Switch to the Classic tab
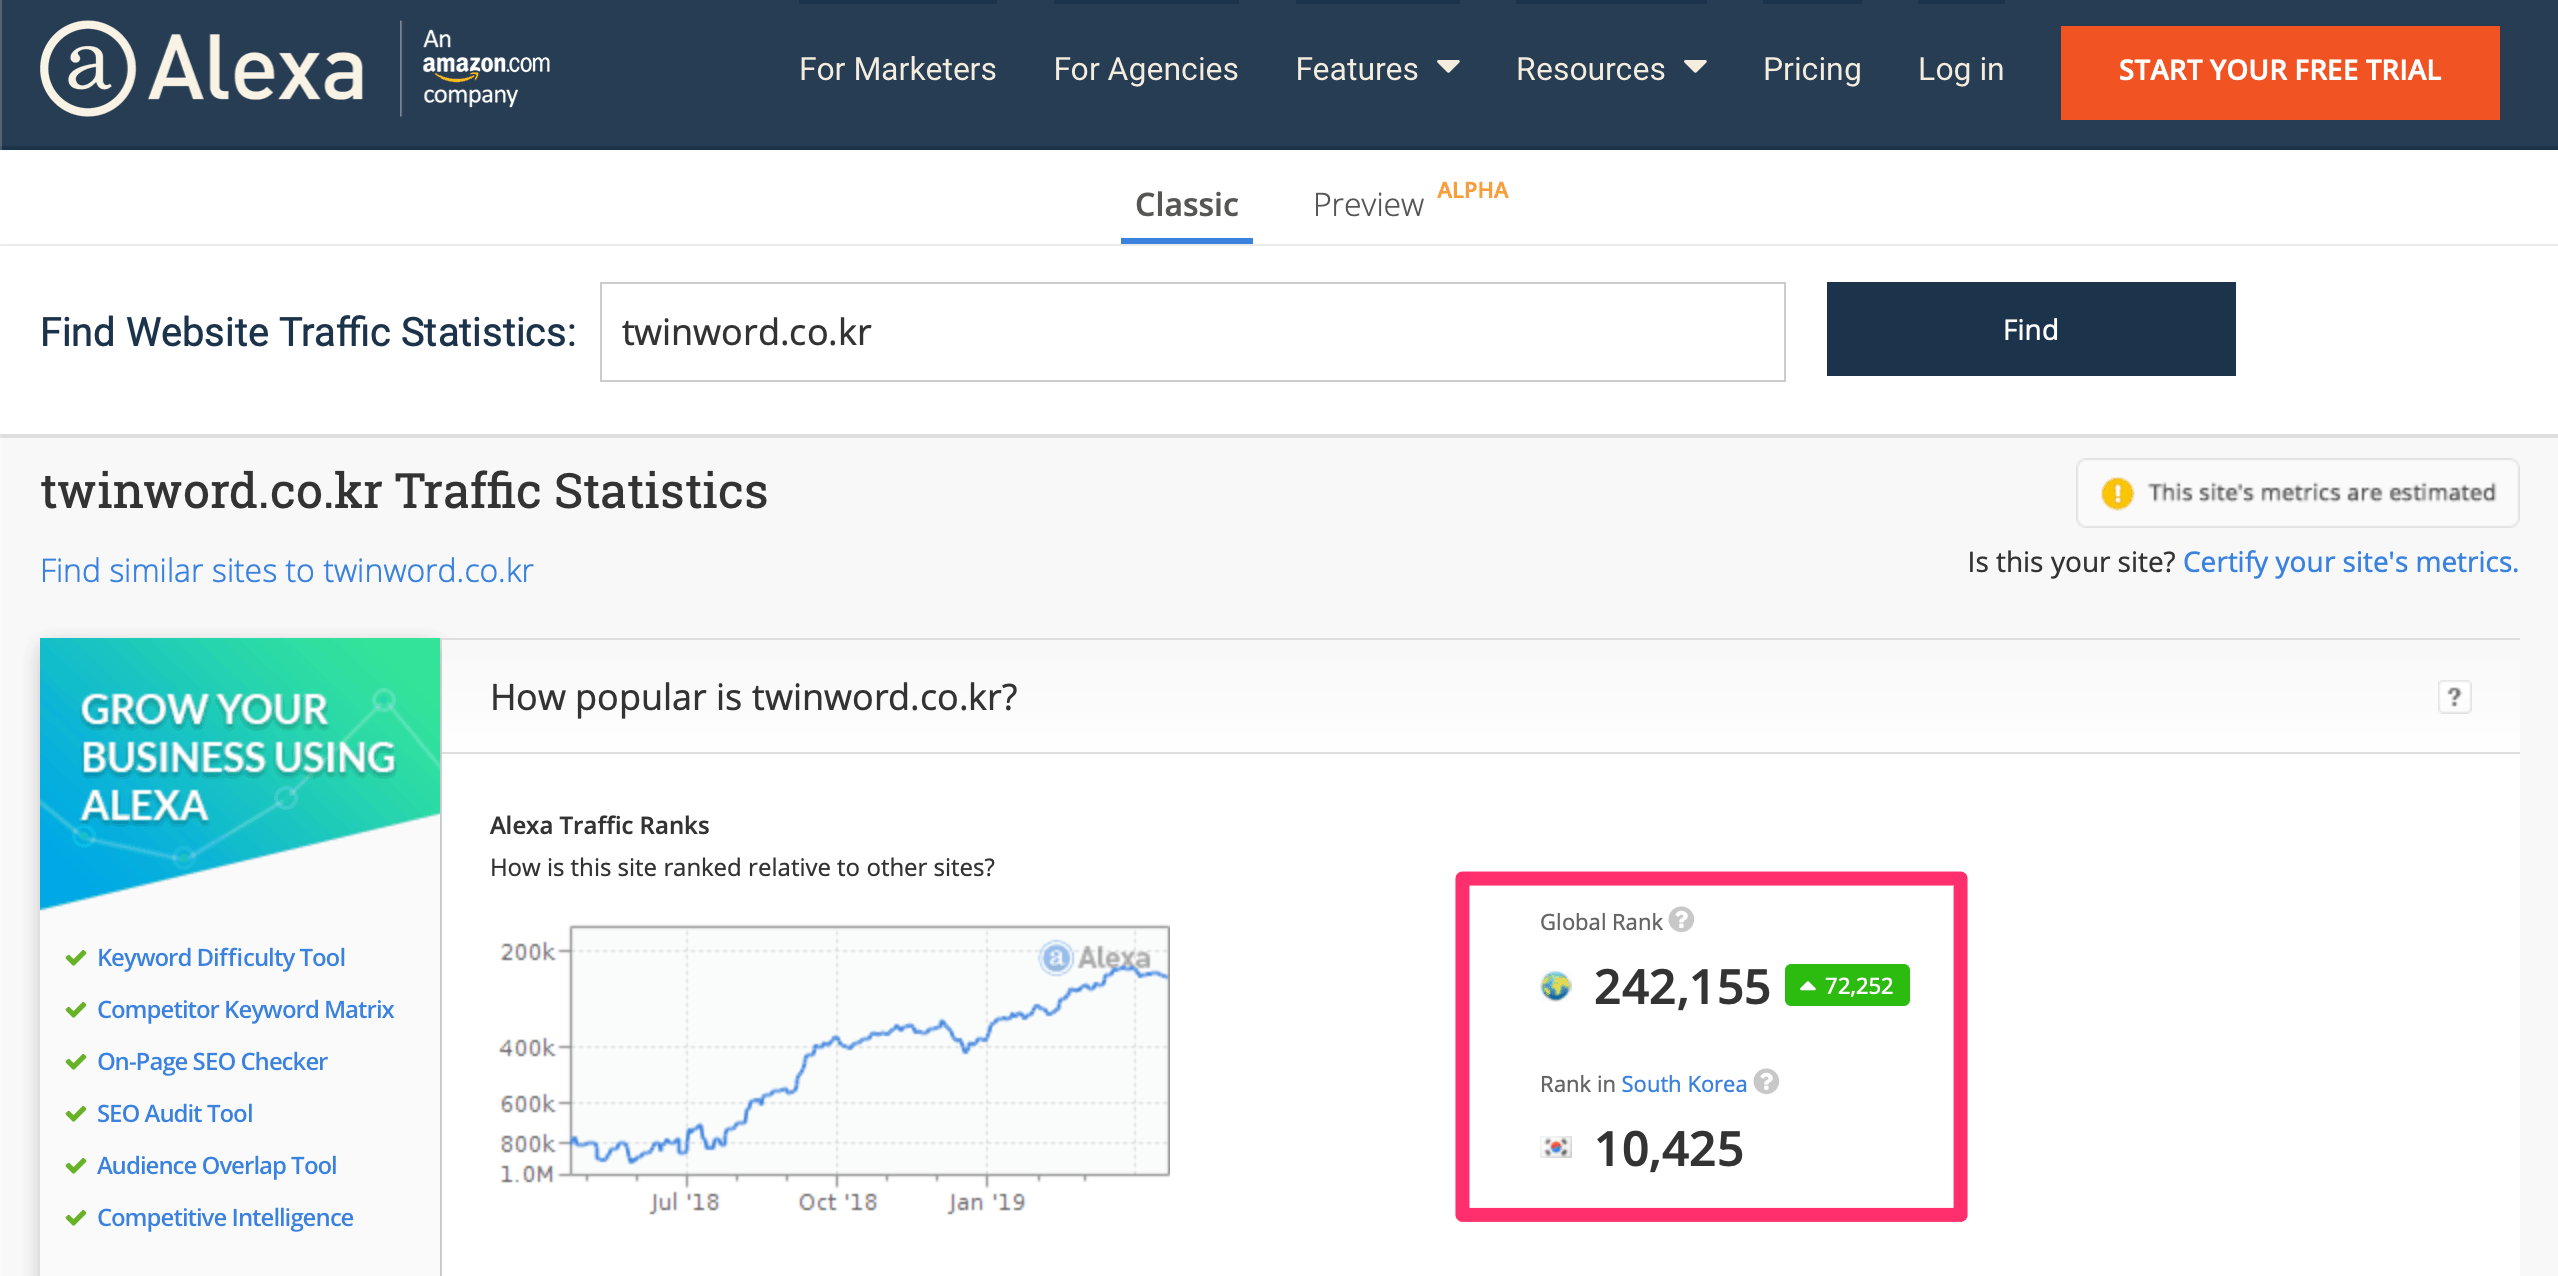The image size is (2558, 1276). click(1186, 205)
